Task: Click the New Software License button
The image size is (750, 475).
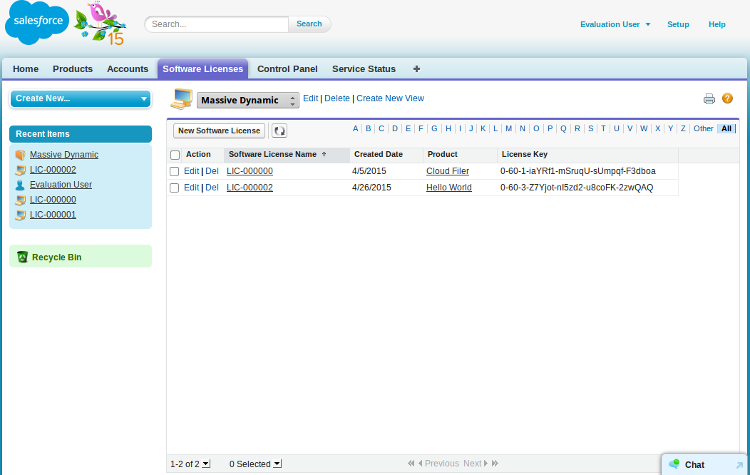Action: (219, 131)
